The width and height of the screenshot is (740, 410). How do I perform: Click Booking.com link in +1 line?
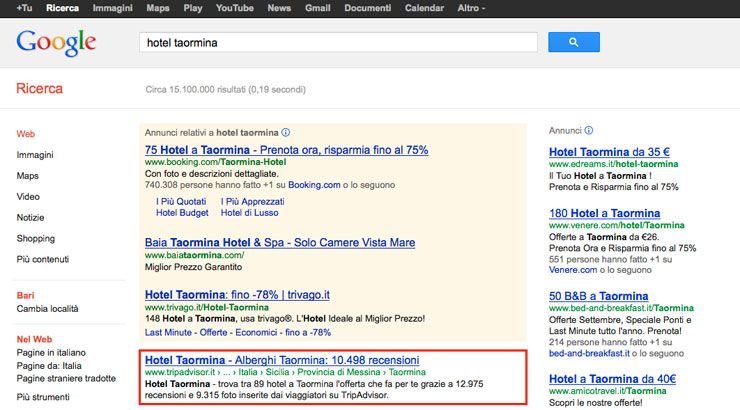314,185
